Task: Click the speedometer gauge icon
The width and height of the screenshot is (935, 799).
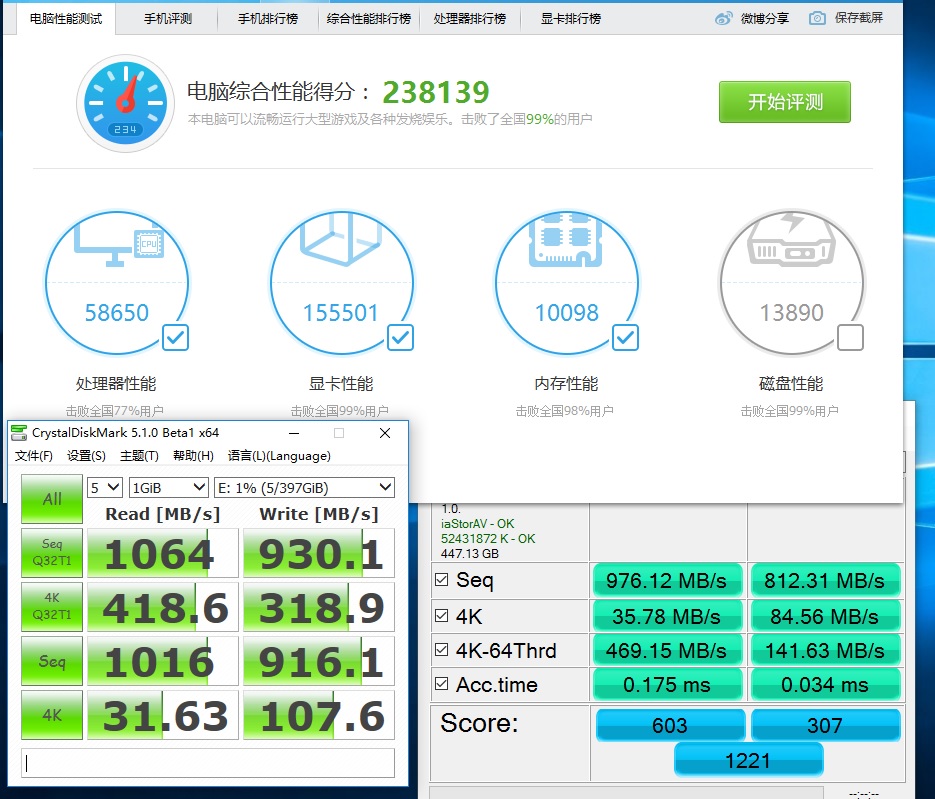Action: 125,103
